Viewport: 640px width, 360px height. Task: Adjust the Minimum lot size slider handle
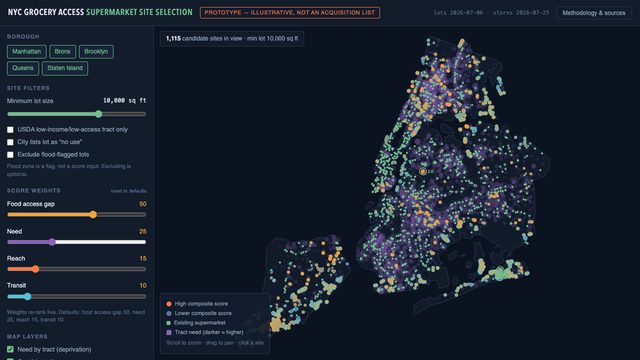pos(99,114)
